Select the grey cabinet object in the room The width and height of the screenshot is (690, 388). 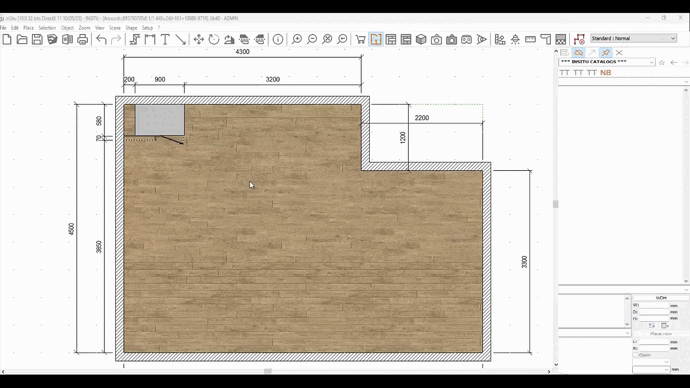tap(159, 120)
